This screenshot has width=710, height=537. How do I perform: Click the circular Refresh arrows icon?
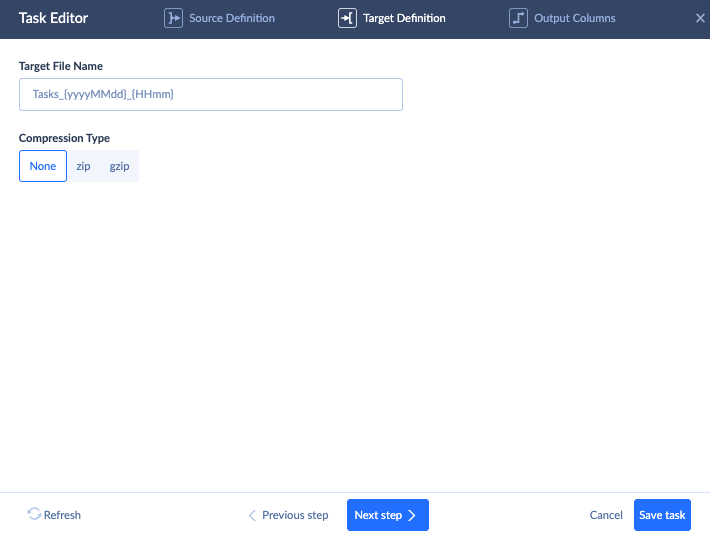34,514
